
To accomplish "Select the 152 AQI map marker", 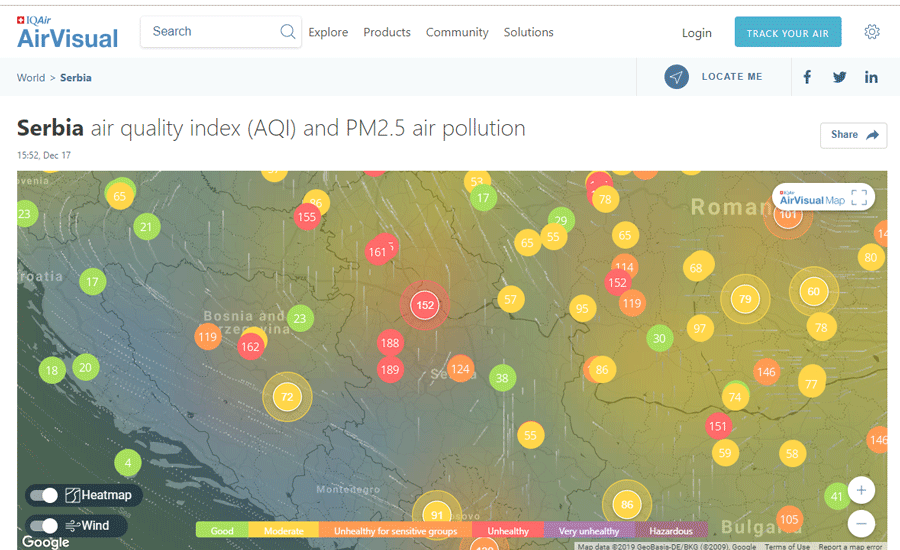I will 425,305.
